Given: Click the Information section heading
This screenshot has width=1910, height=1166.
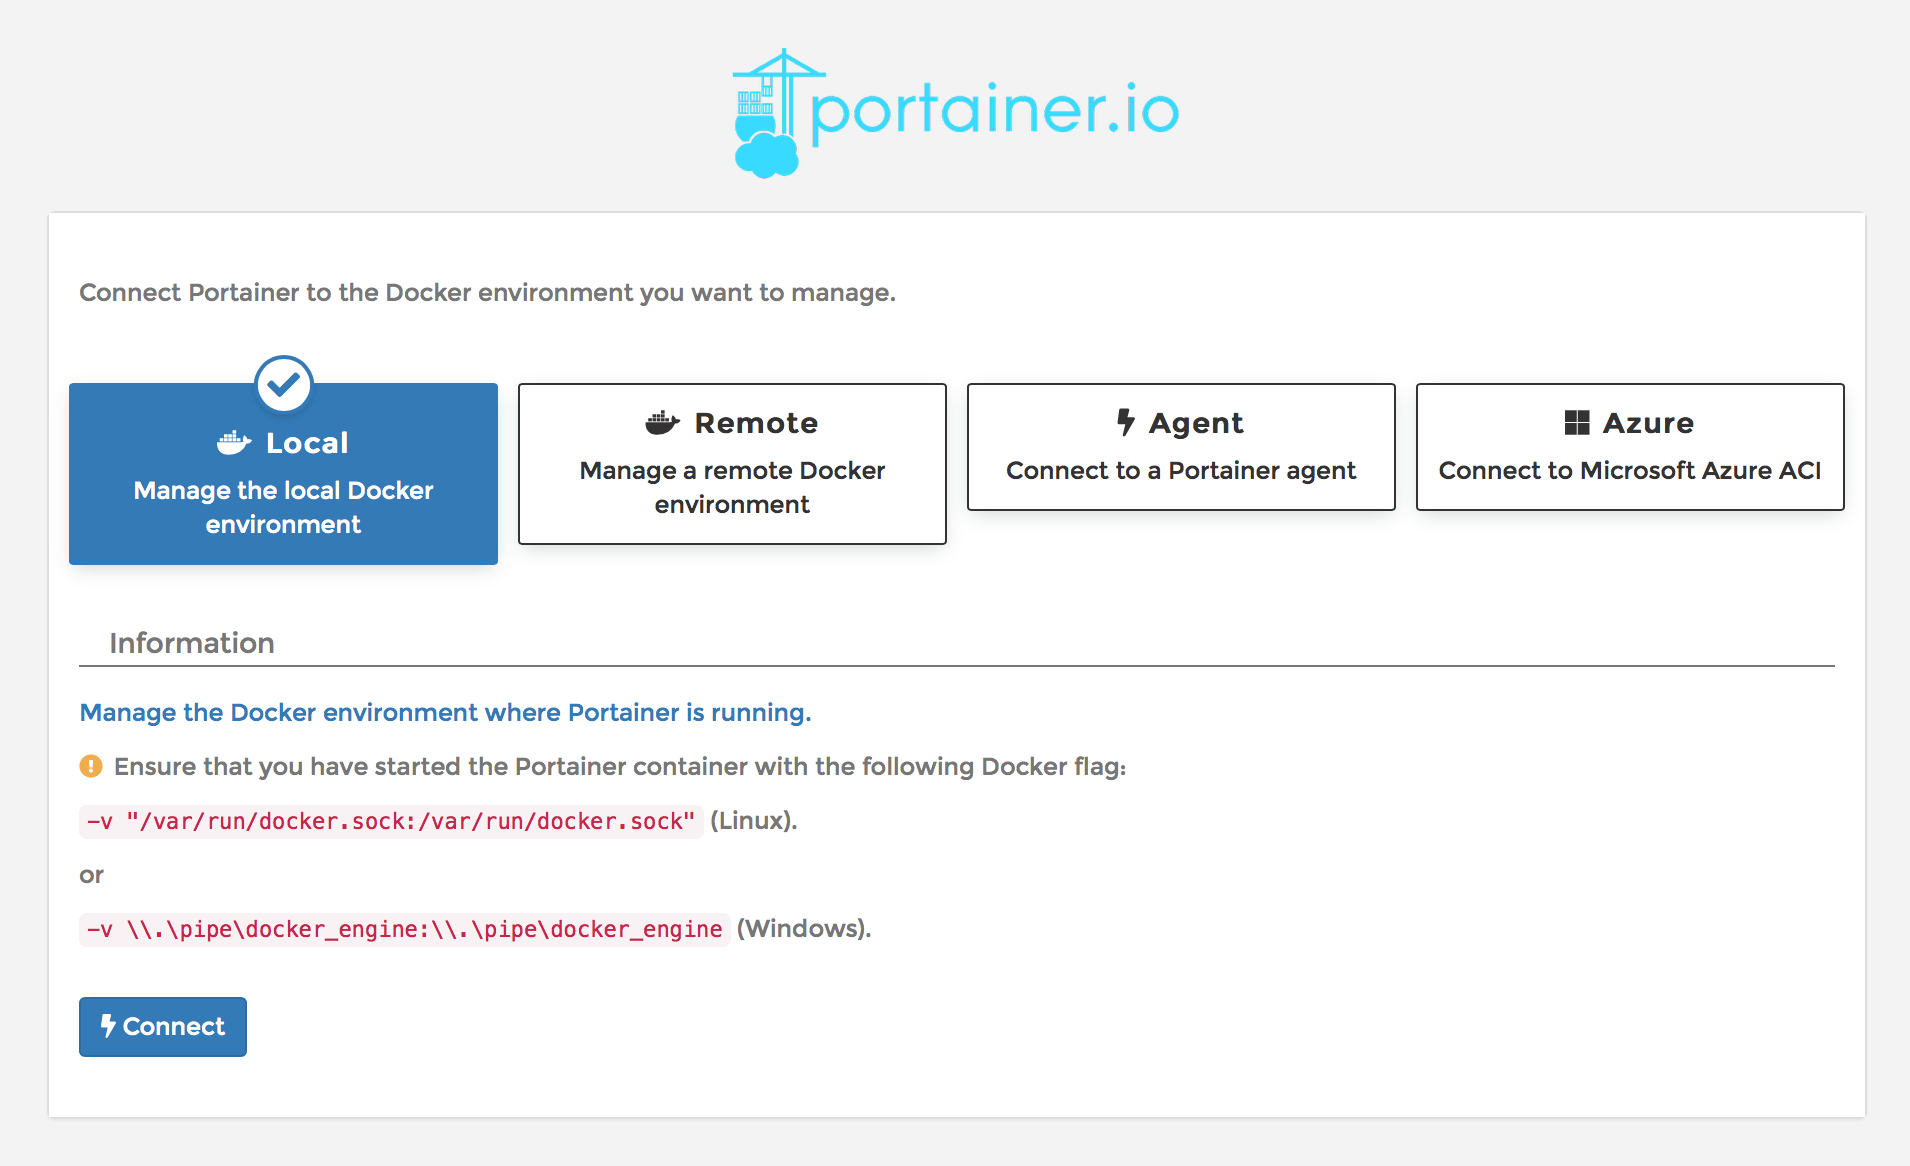Looking at the screenshot, I should (x=192, y=643).
